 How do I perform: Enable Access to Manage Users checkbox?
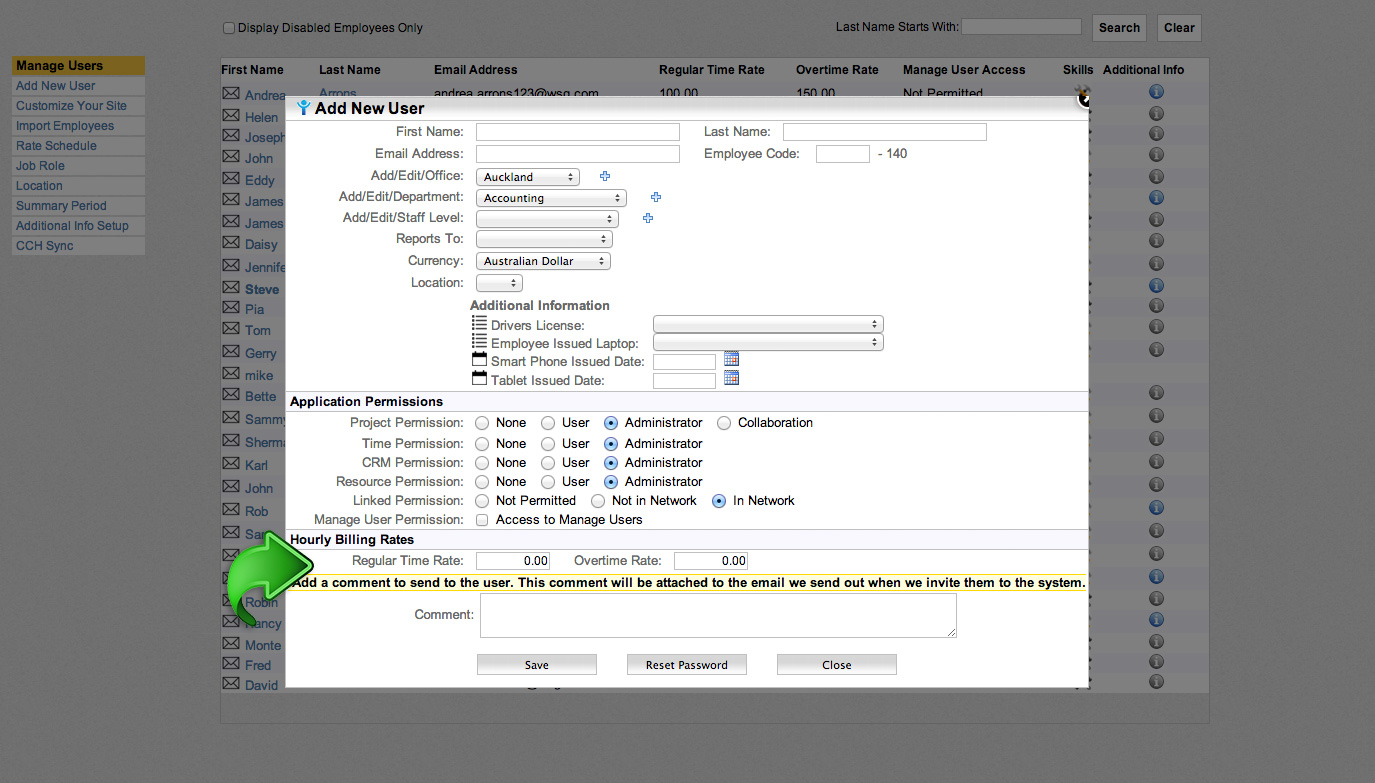point(482,520)
